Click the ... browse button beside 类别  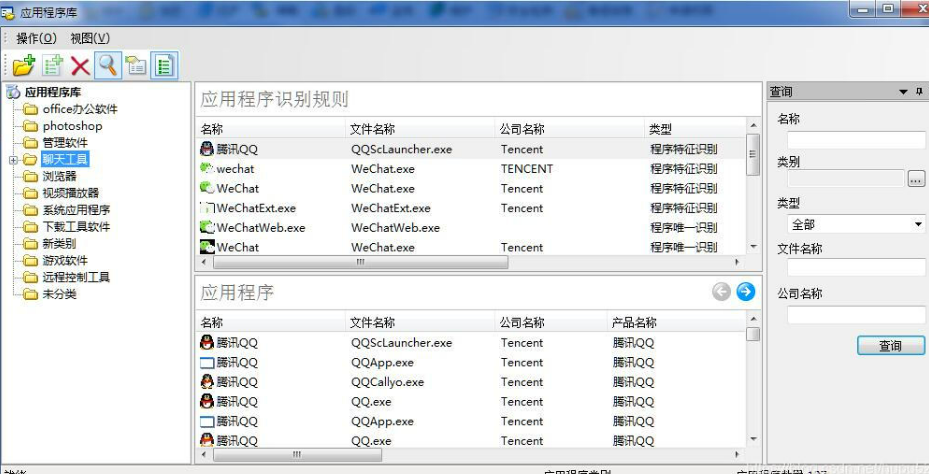click(916, 178)
